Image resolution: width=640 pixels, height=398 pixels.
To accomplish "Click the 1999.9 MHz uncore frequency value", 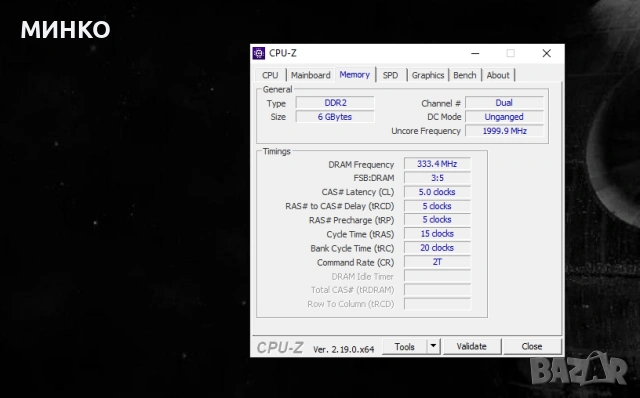I will [x=504, y=131].
